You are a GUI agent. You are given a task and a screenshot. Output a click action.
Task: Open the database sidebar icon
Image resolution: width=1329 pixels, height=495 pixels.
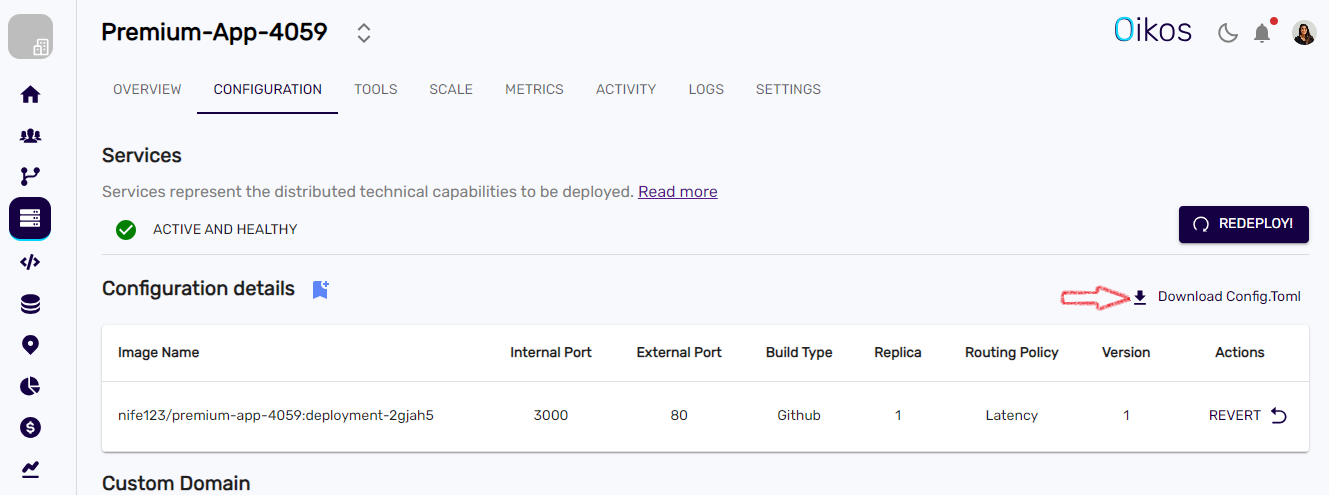point(30,304)
